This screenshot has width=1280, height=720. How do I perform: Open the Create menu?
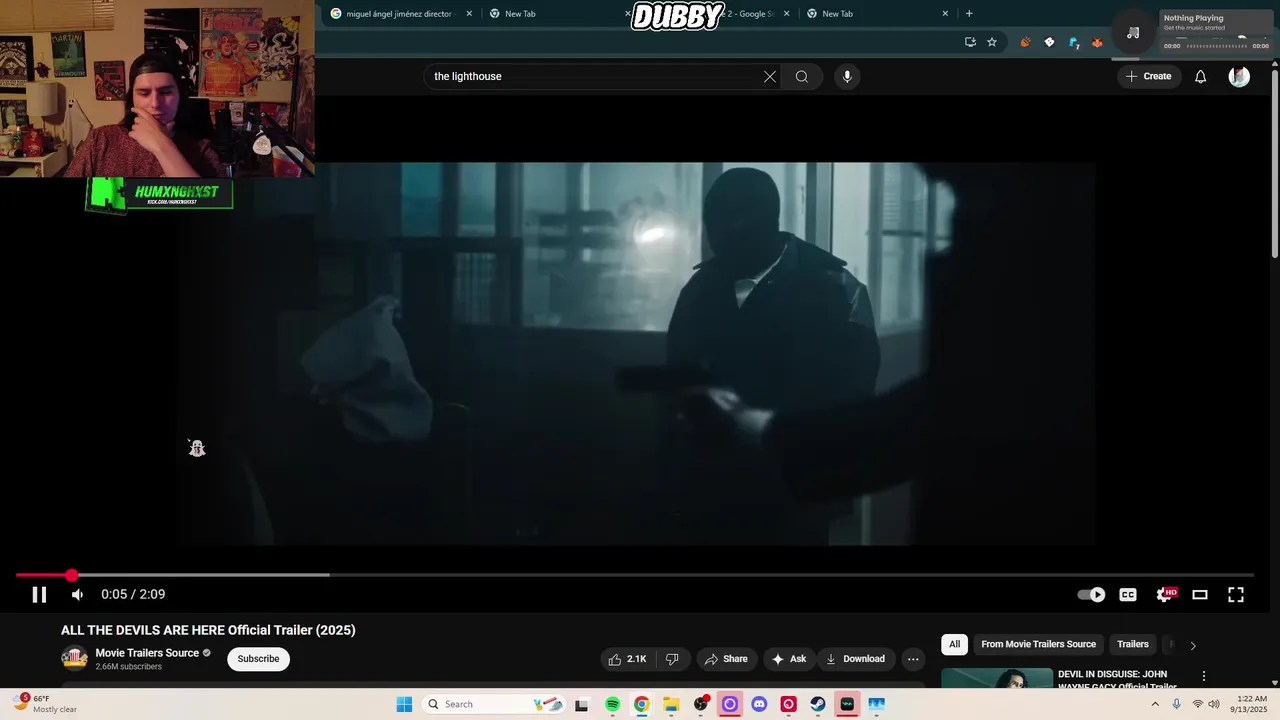click(x=1148, y=76)
